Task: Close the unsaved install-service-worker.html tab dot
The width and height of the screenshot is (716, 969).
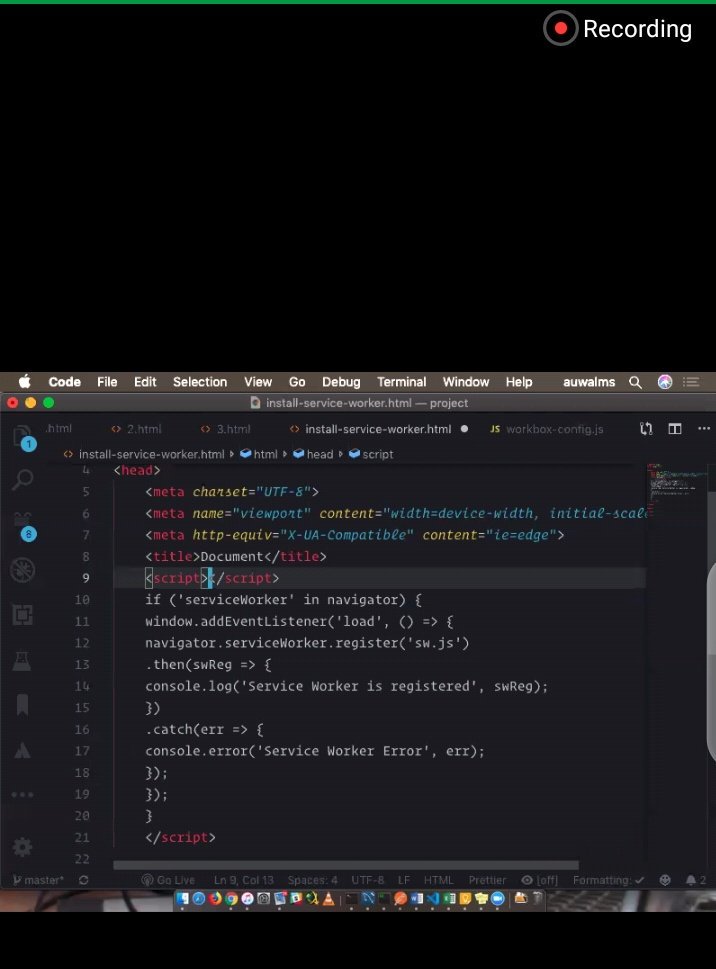Action: tap(464, 429)
